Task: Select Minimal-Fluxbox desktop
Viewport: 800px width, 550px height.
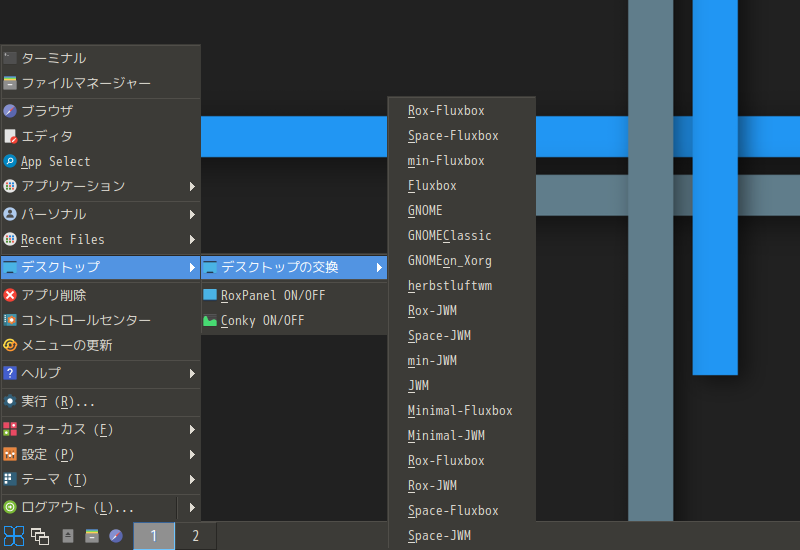Action: click(462, 411)
